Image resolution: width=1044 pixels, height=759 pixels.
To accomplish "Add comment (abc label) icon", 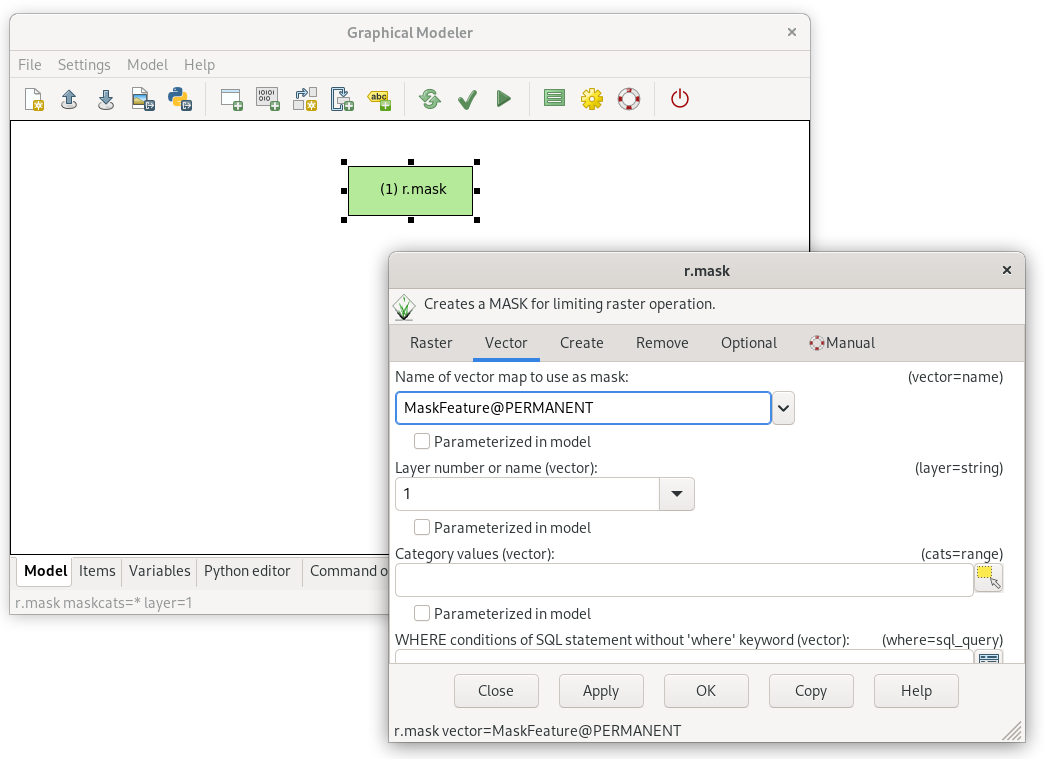I will coord(380,100).
